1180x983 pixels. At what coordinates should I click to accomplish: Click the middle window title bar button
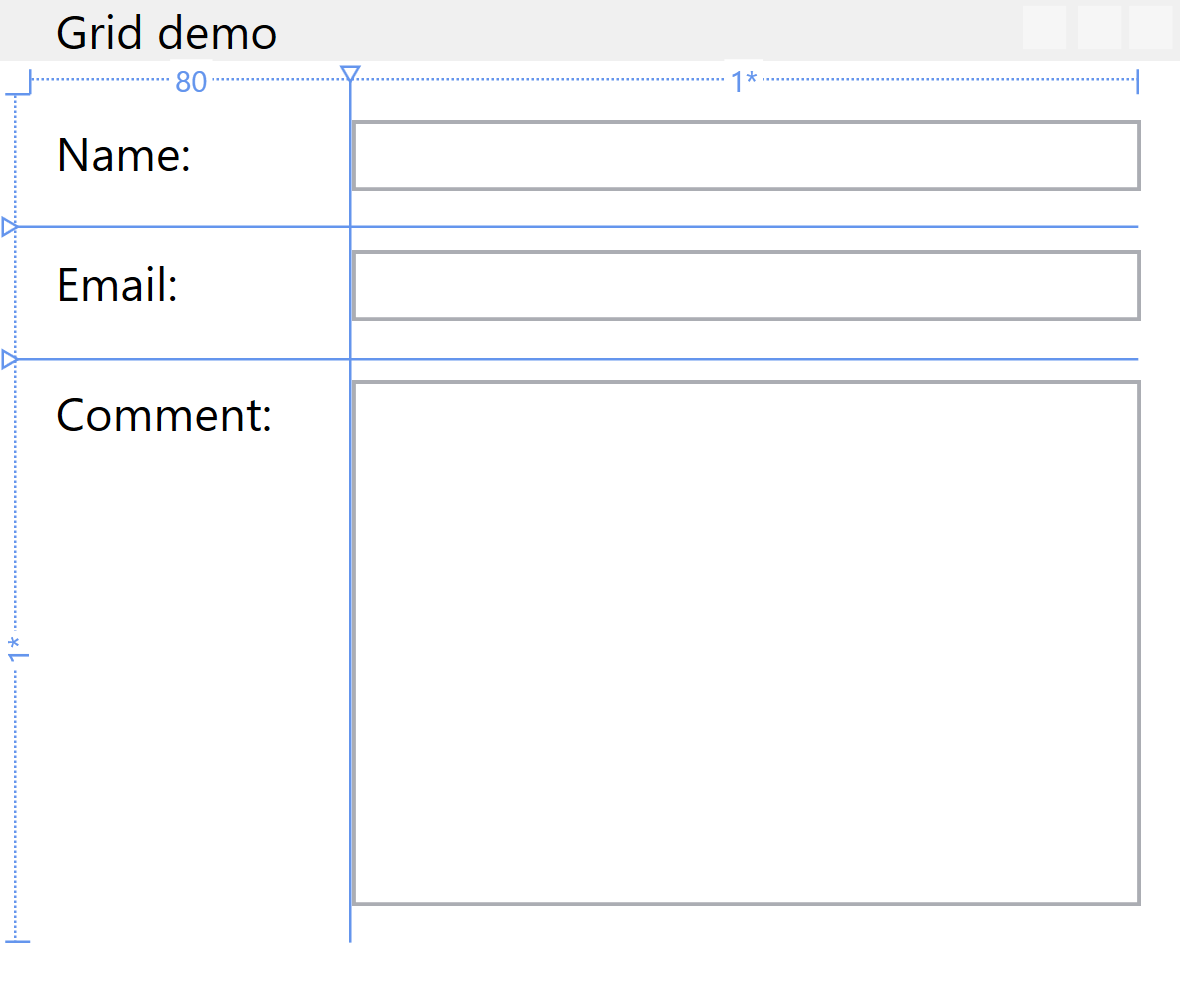point(1098,27)
